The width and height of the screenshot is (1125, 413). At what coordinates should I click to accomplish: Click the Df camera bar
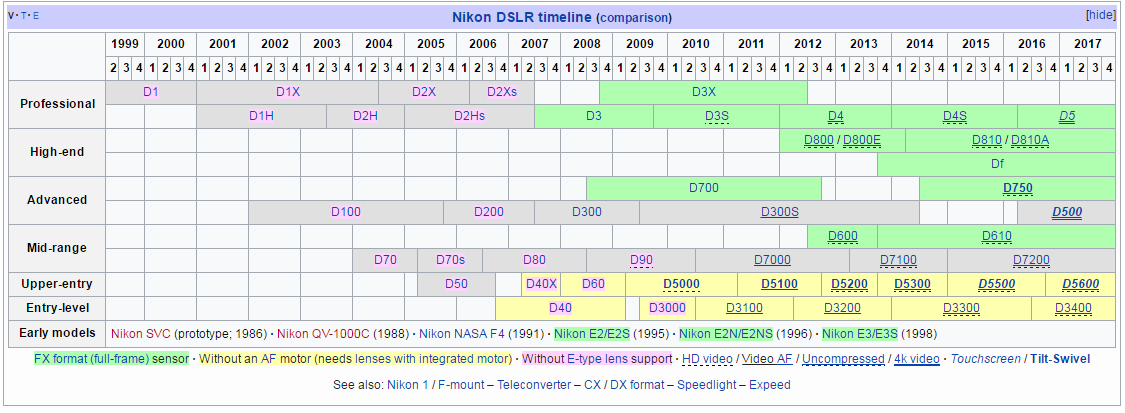pos(996,164)
